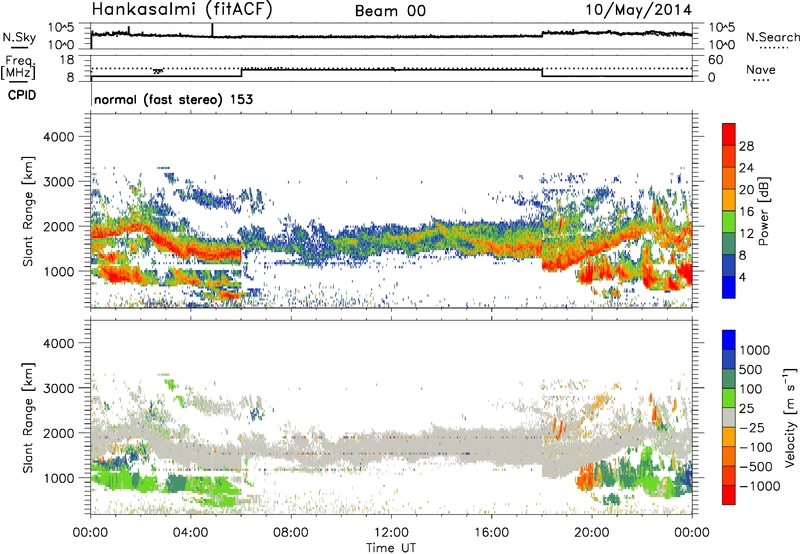Click the -25 tick on velocity colorbar
The height and width of the screenshot is (554, 800).
click(753, 427)
